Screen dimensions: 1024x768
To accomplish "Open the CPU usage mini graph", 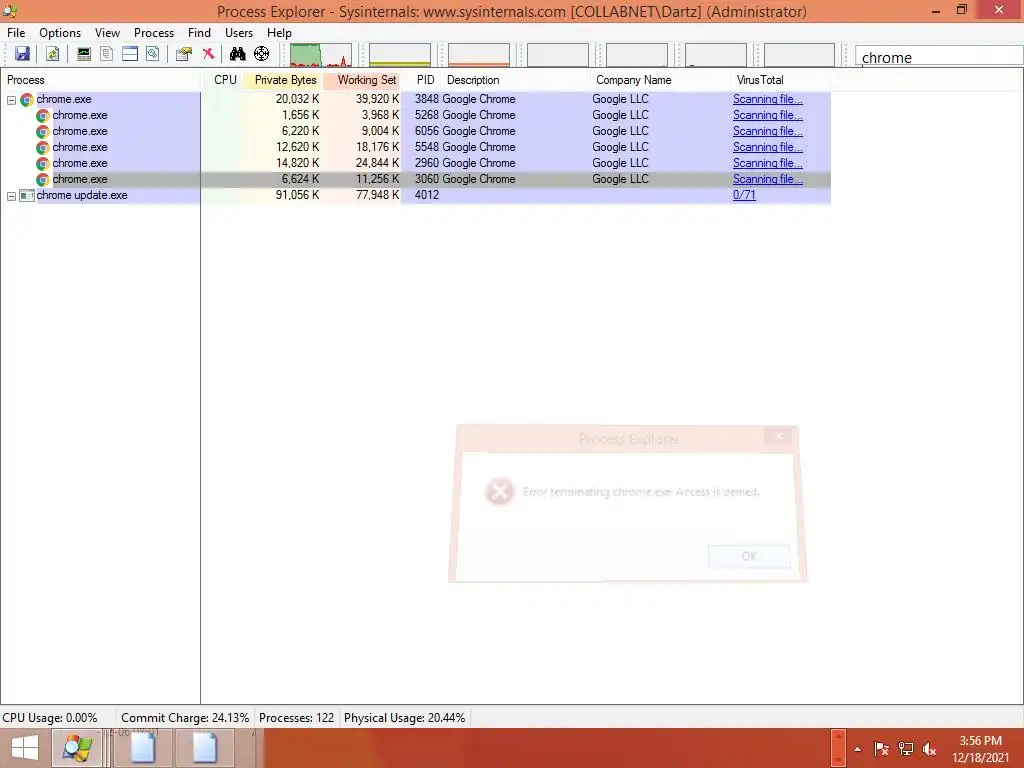I will 321,55.
